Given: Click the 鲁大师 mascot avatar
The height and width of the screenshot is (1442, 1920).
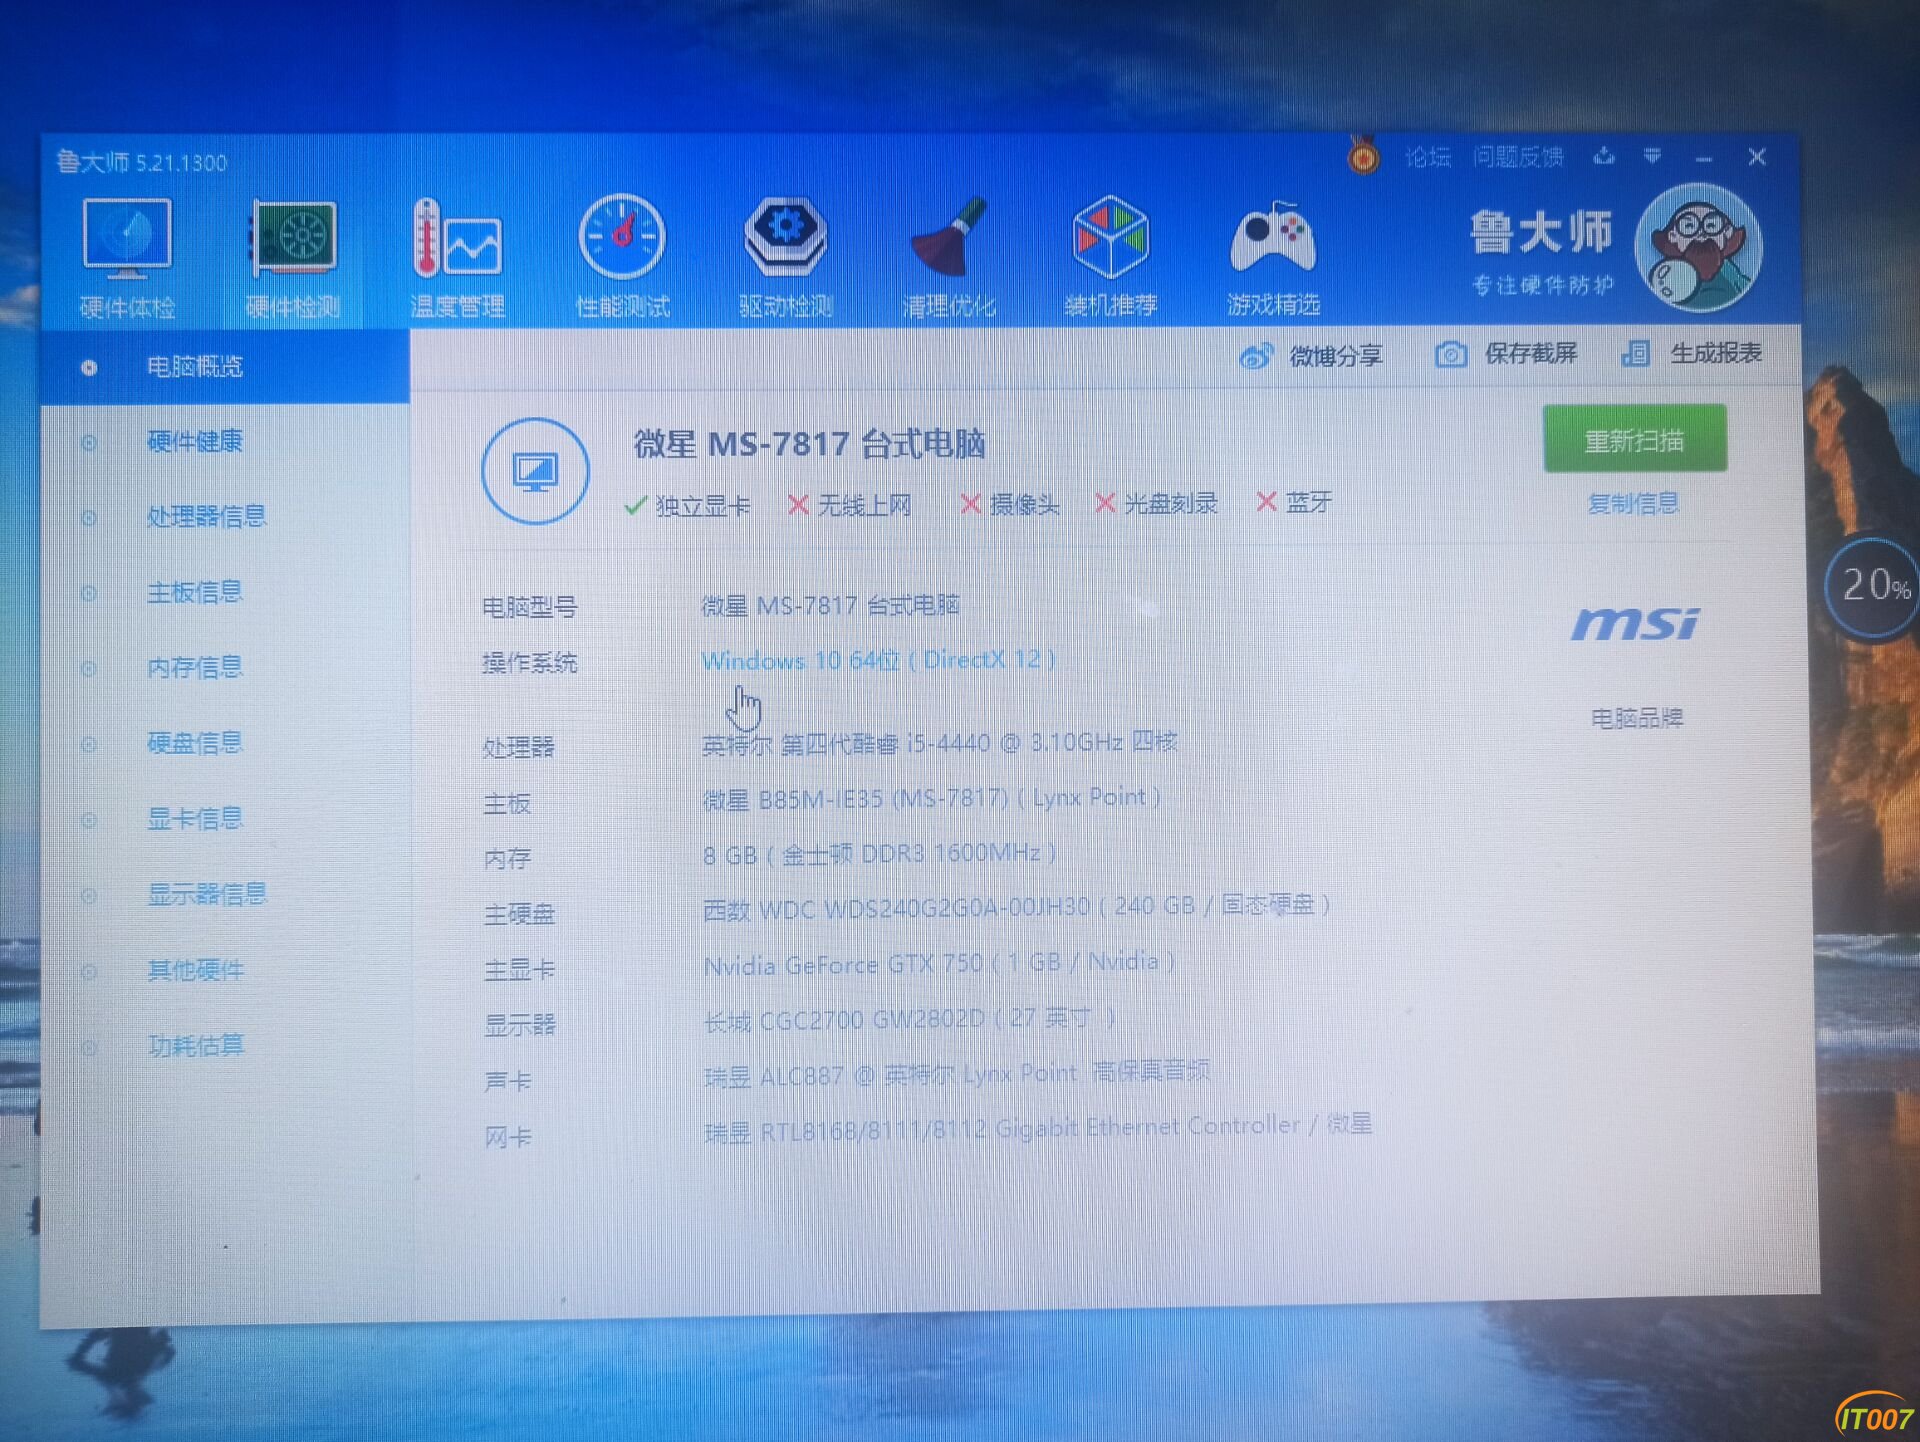Looking at the screenshot, I should pos(1698,247).
